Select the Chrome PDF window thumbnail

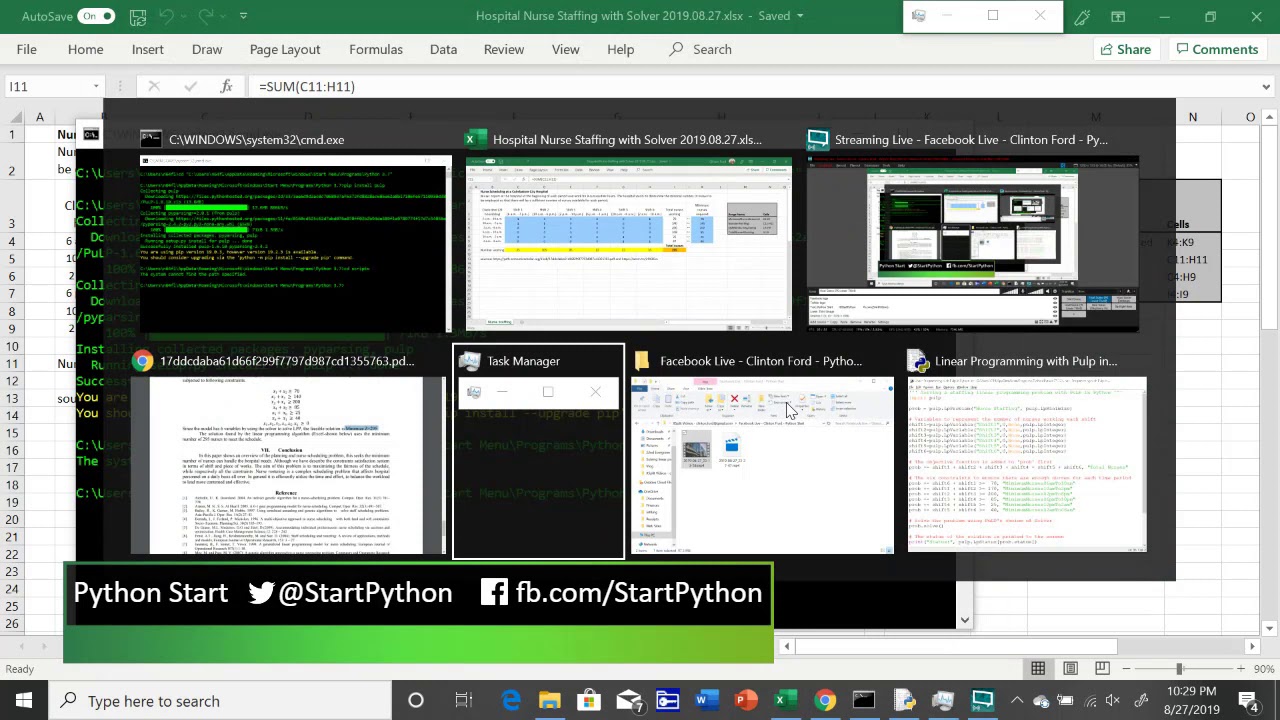pyautogui.click(x=289, y=464)
